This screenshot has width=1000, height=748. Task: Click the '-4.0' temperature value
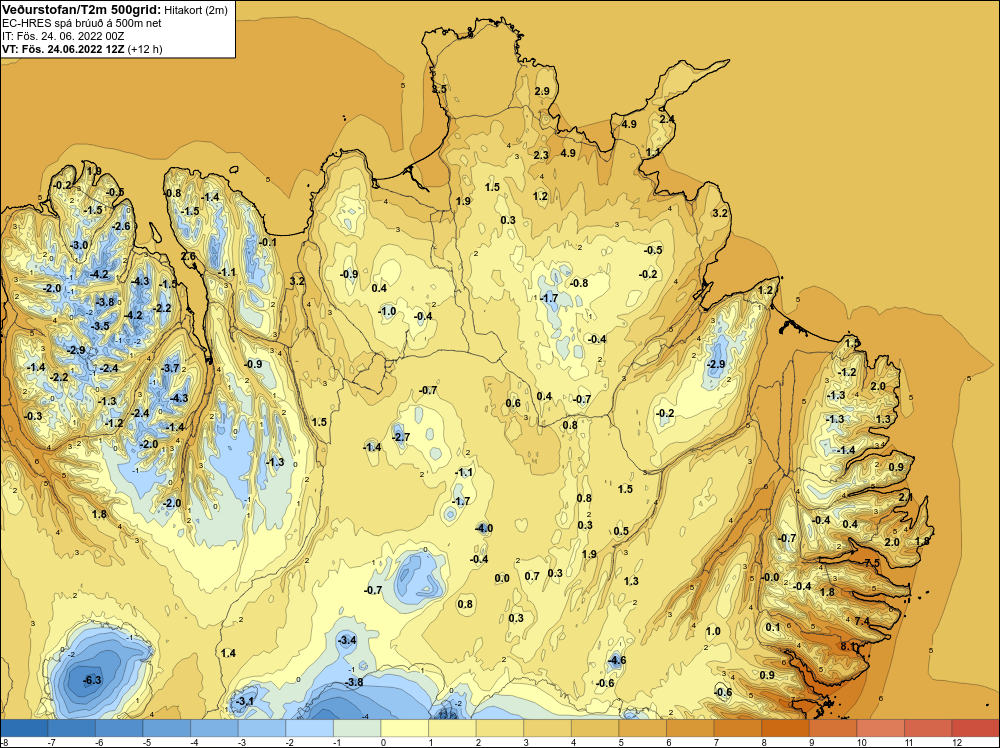485,528
